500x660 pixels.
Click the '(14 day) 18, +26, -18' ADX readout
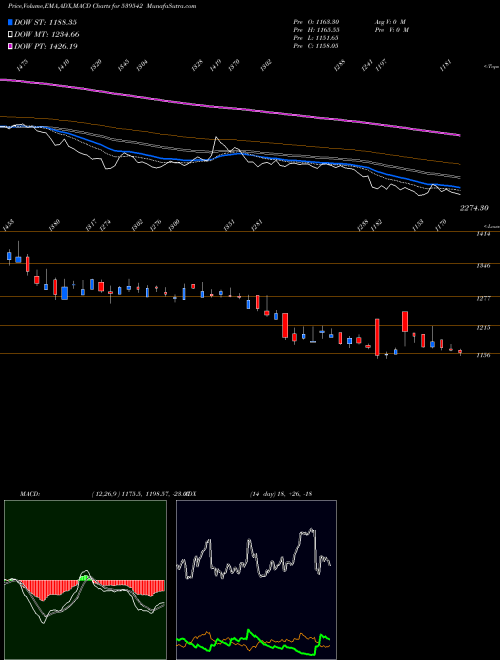pos(281,494)
